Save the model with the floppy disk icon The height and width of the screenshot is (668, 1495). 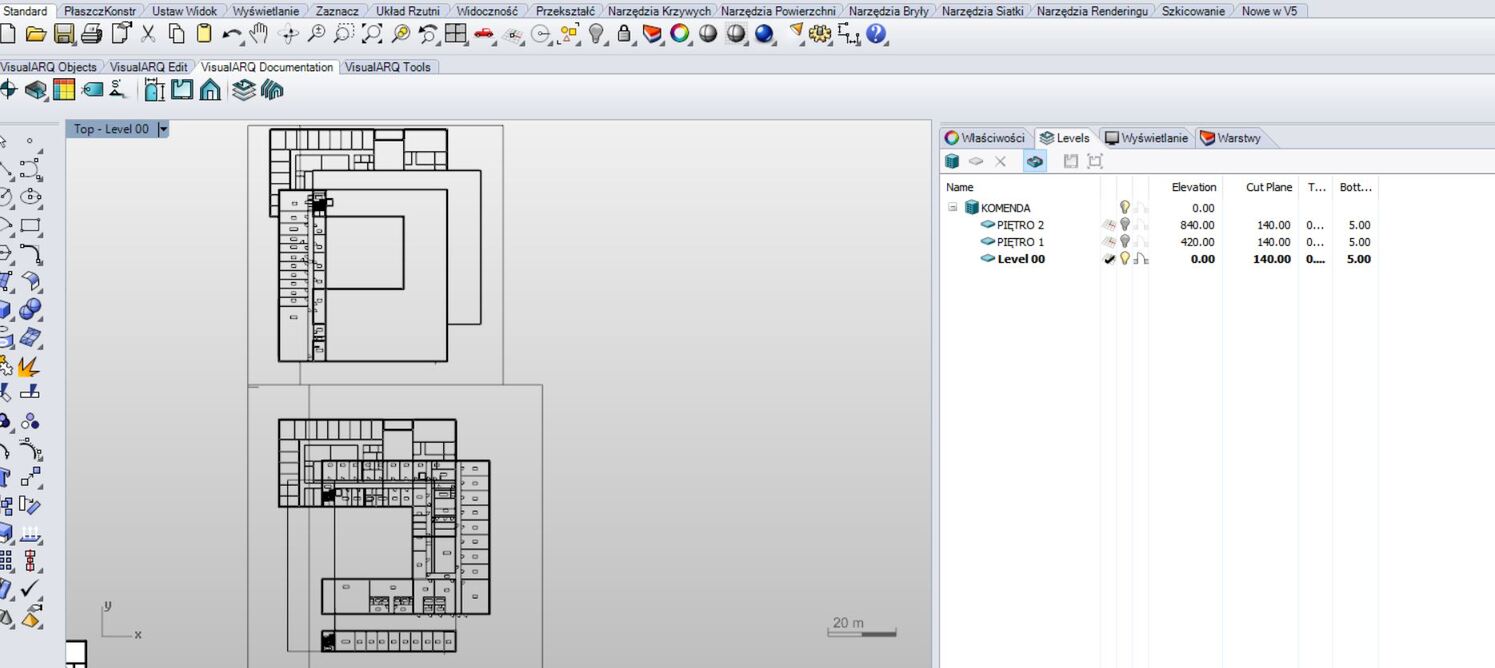click(x=64, y=34)
